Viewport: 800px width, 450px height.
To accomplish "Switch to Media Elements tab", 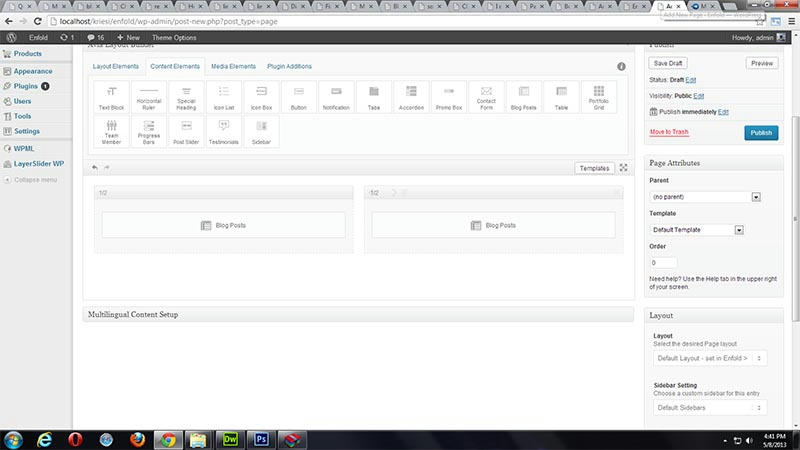I will click(233, 66).
